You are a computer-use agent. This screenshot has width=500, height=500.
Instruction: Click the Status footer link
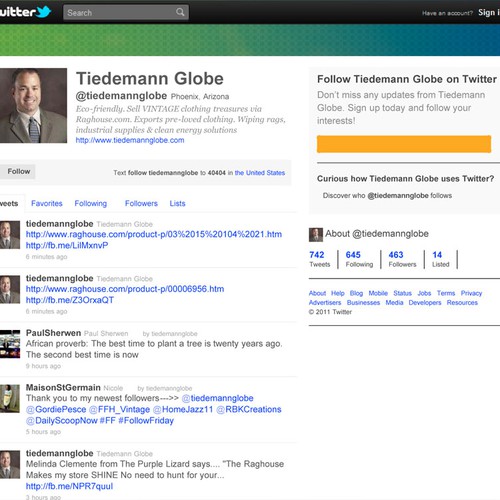(402, 293)
